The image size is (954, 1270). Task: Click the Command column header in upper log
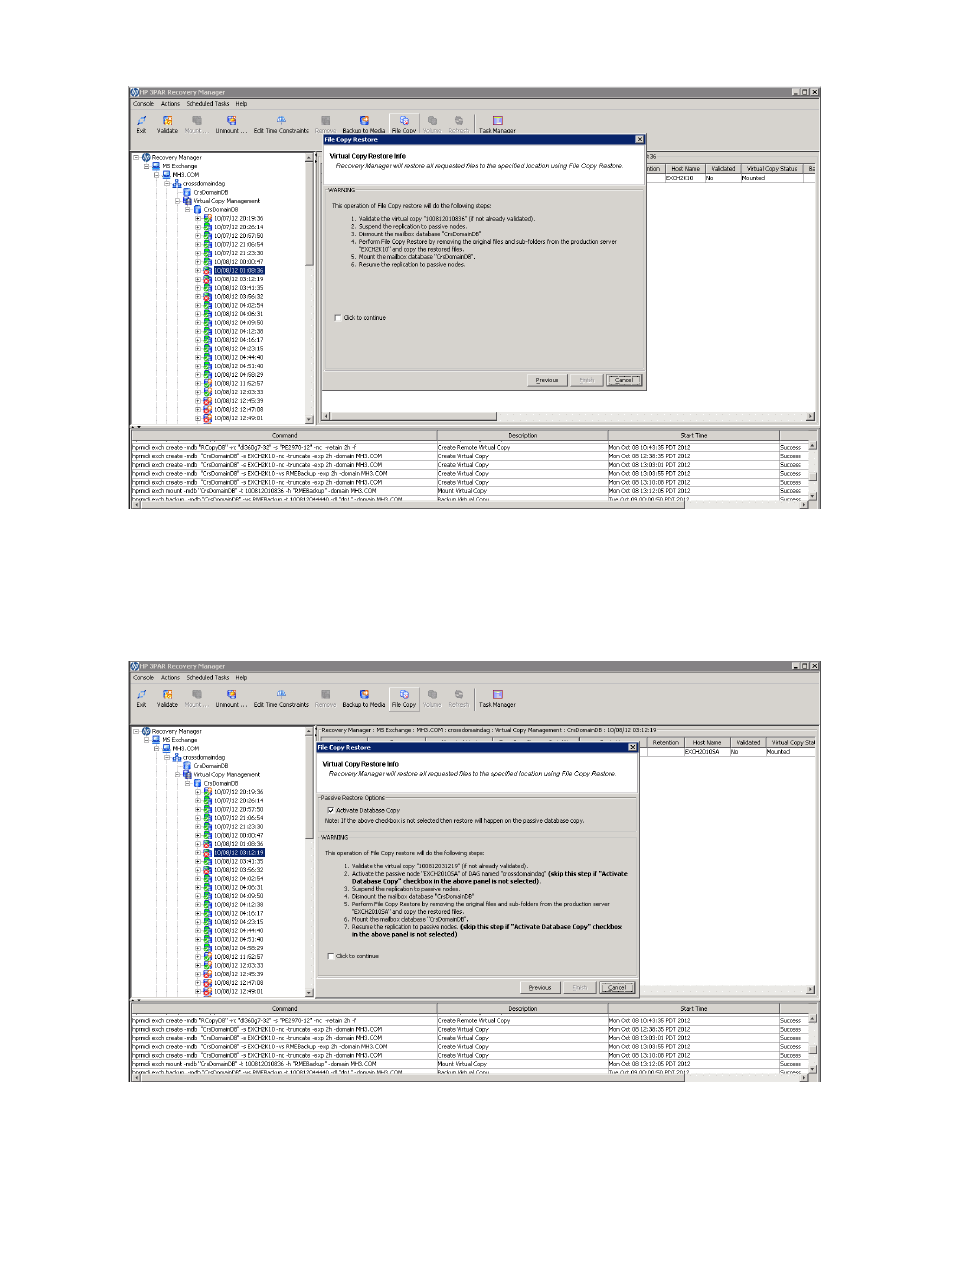284,435
